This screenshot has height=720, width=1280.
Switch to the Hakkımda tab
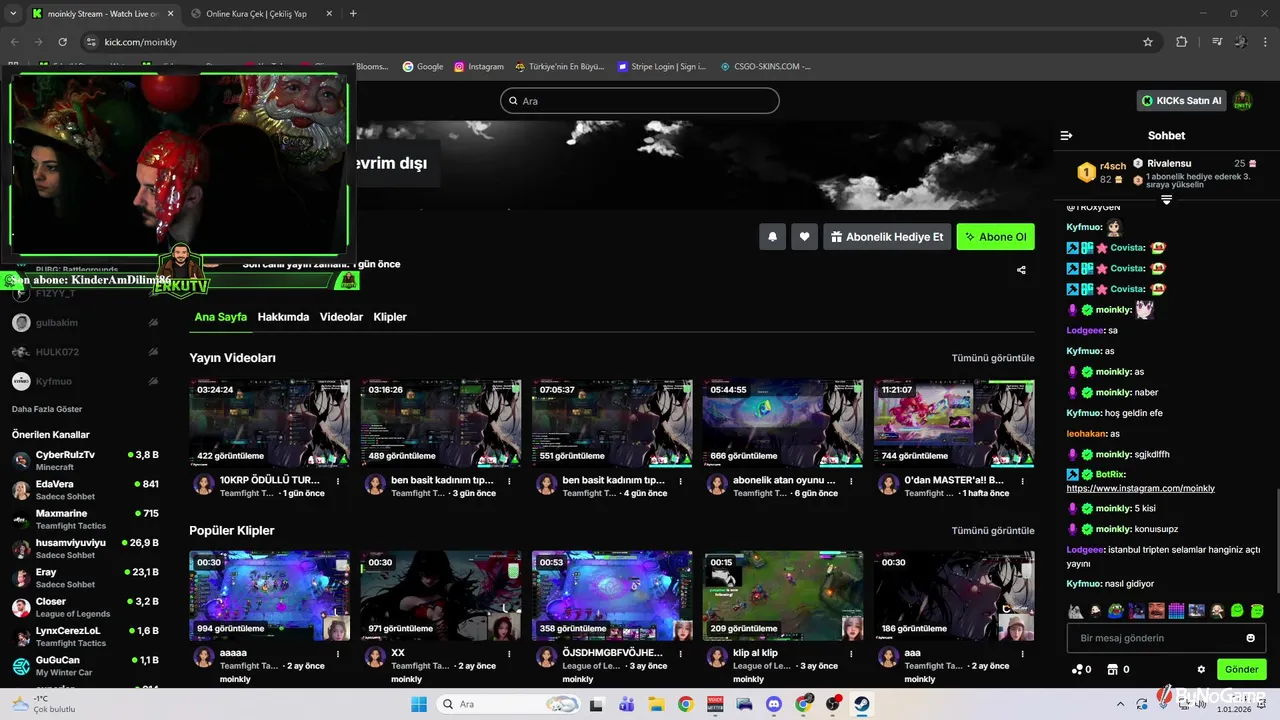283,317
